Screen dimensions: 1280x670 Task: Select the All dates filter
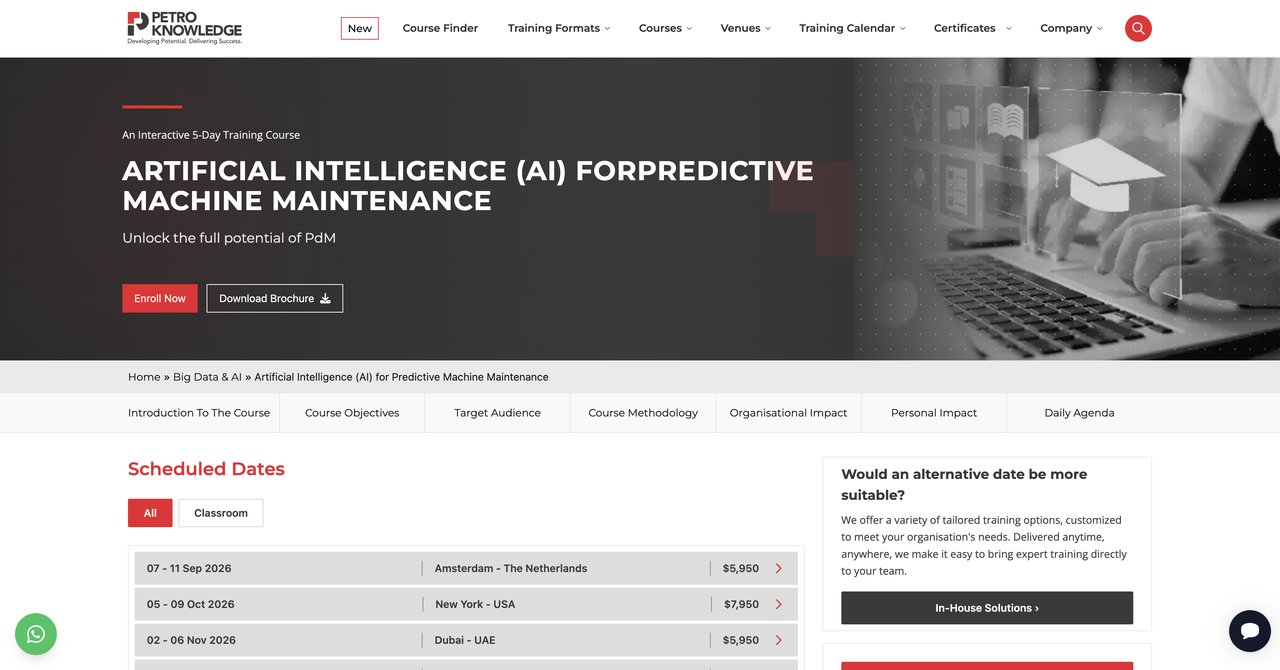pyautogui.click(x=150, y=513)
